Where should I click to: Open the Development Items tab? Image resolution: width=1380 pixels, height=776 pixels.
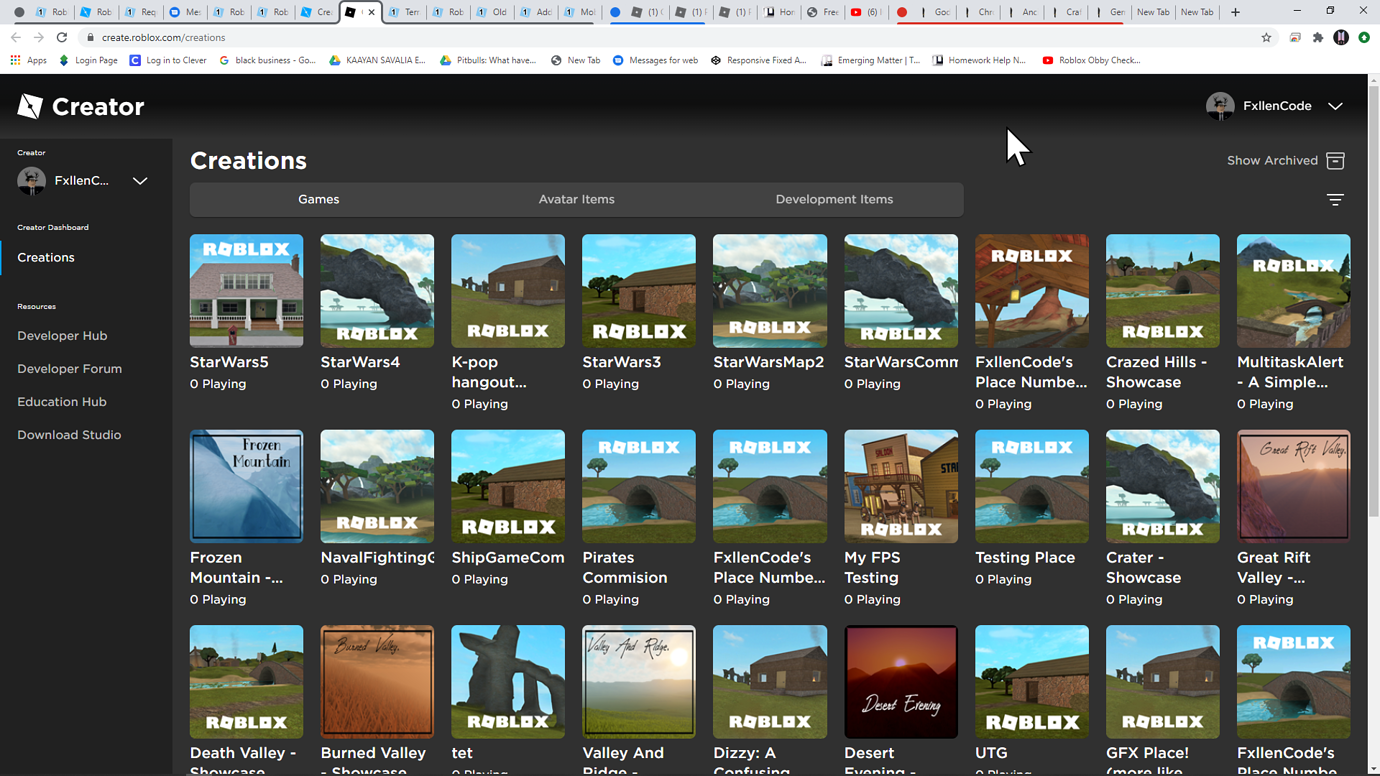[834, 199]
